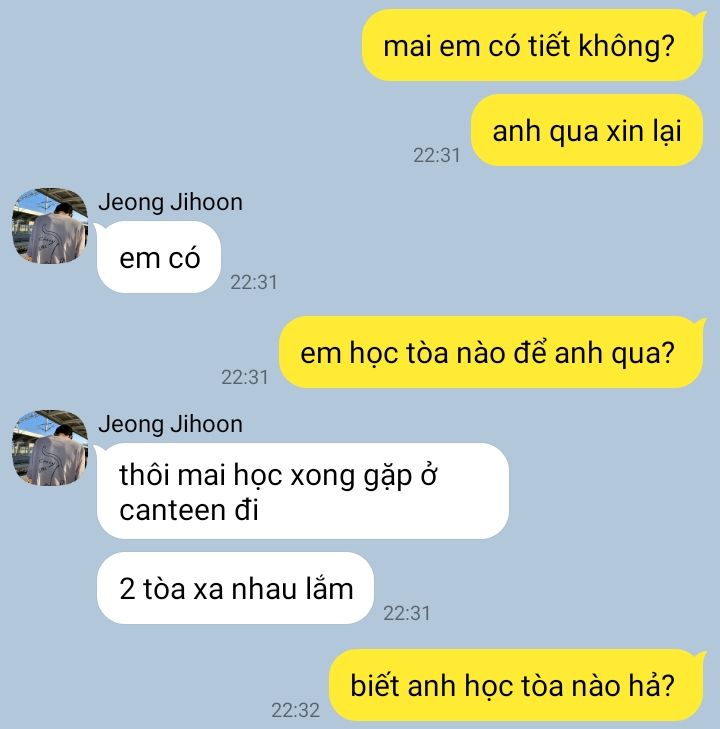Click the 22:31 timestamp beside "em có"
This screenshot has width=720, height=729.
254,282
